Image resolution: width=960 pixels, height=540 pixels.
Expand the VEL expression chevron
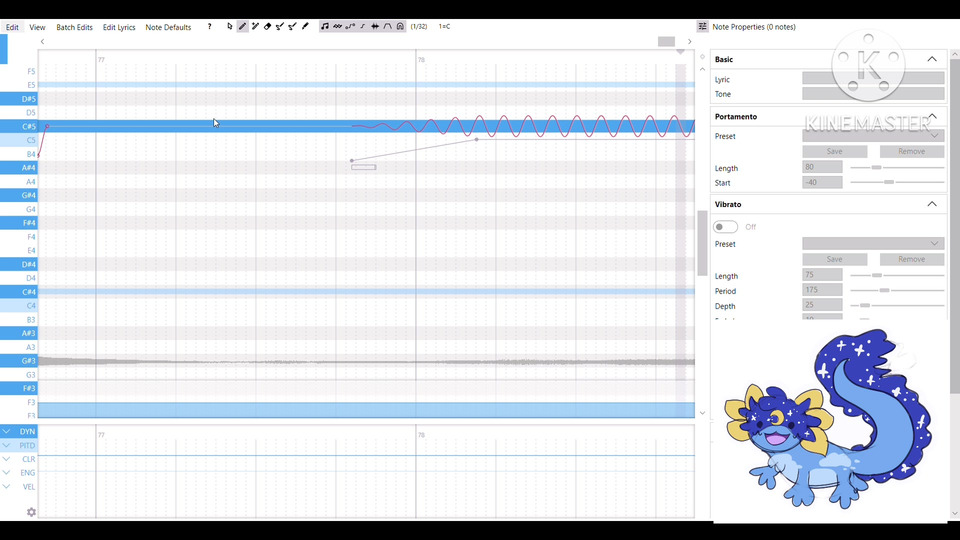pyautogui.click(x=6, y=486)
